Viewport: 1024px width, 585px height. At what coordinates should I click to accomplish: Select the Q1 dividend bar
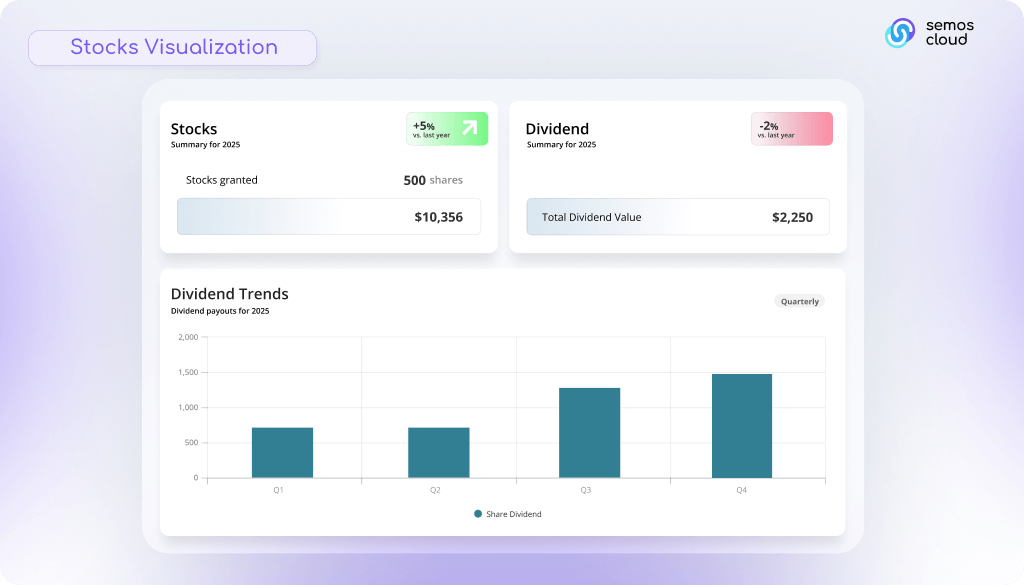coord(282,452)
